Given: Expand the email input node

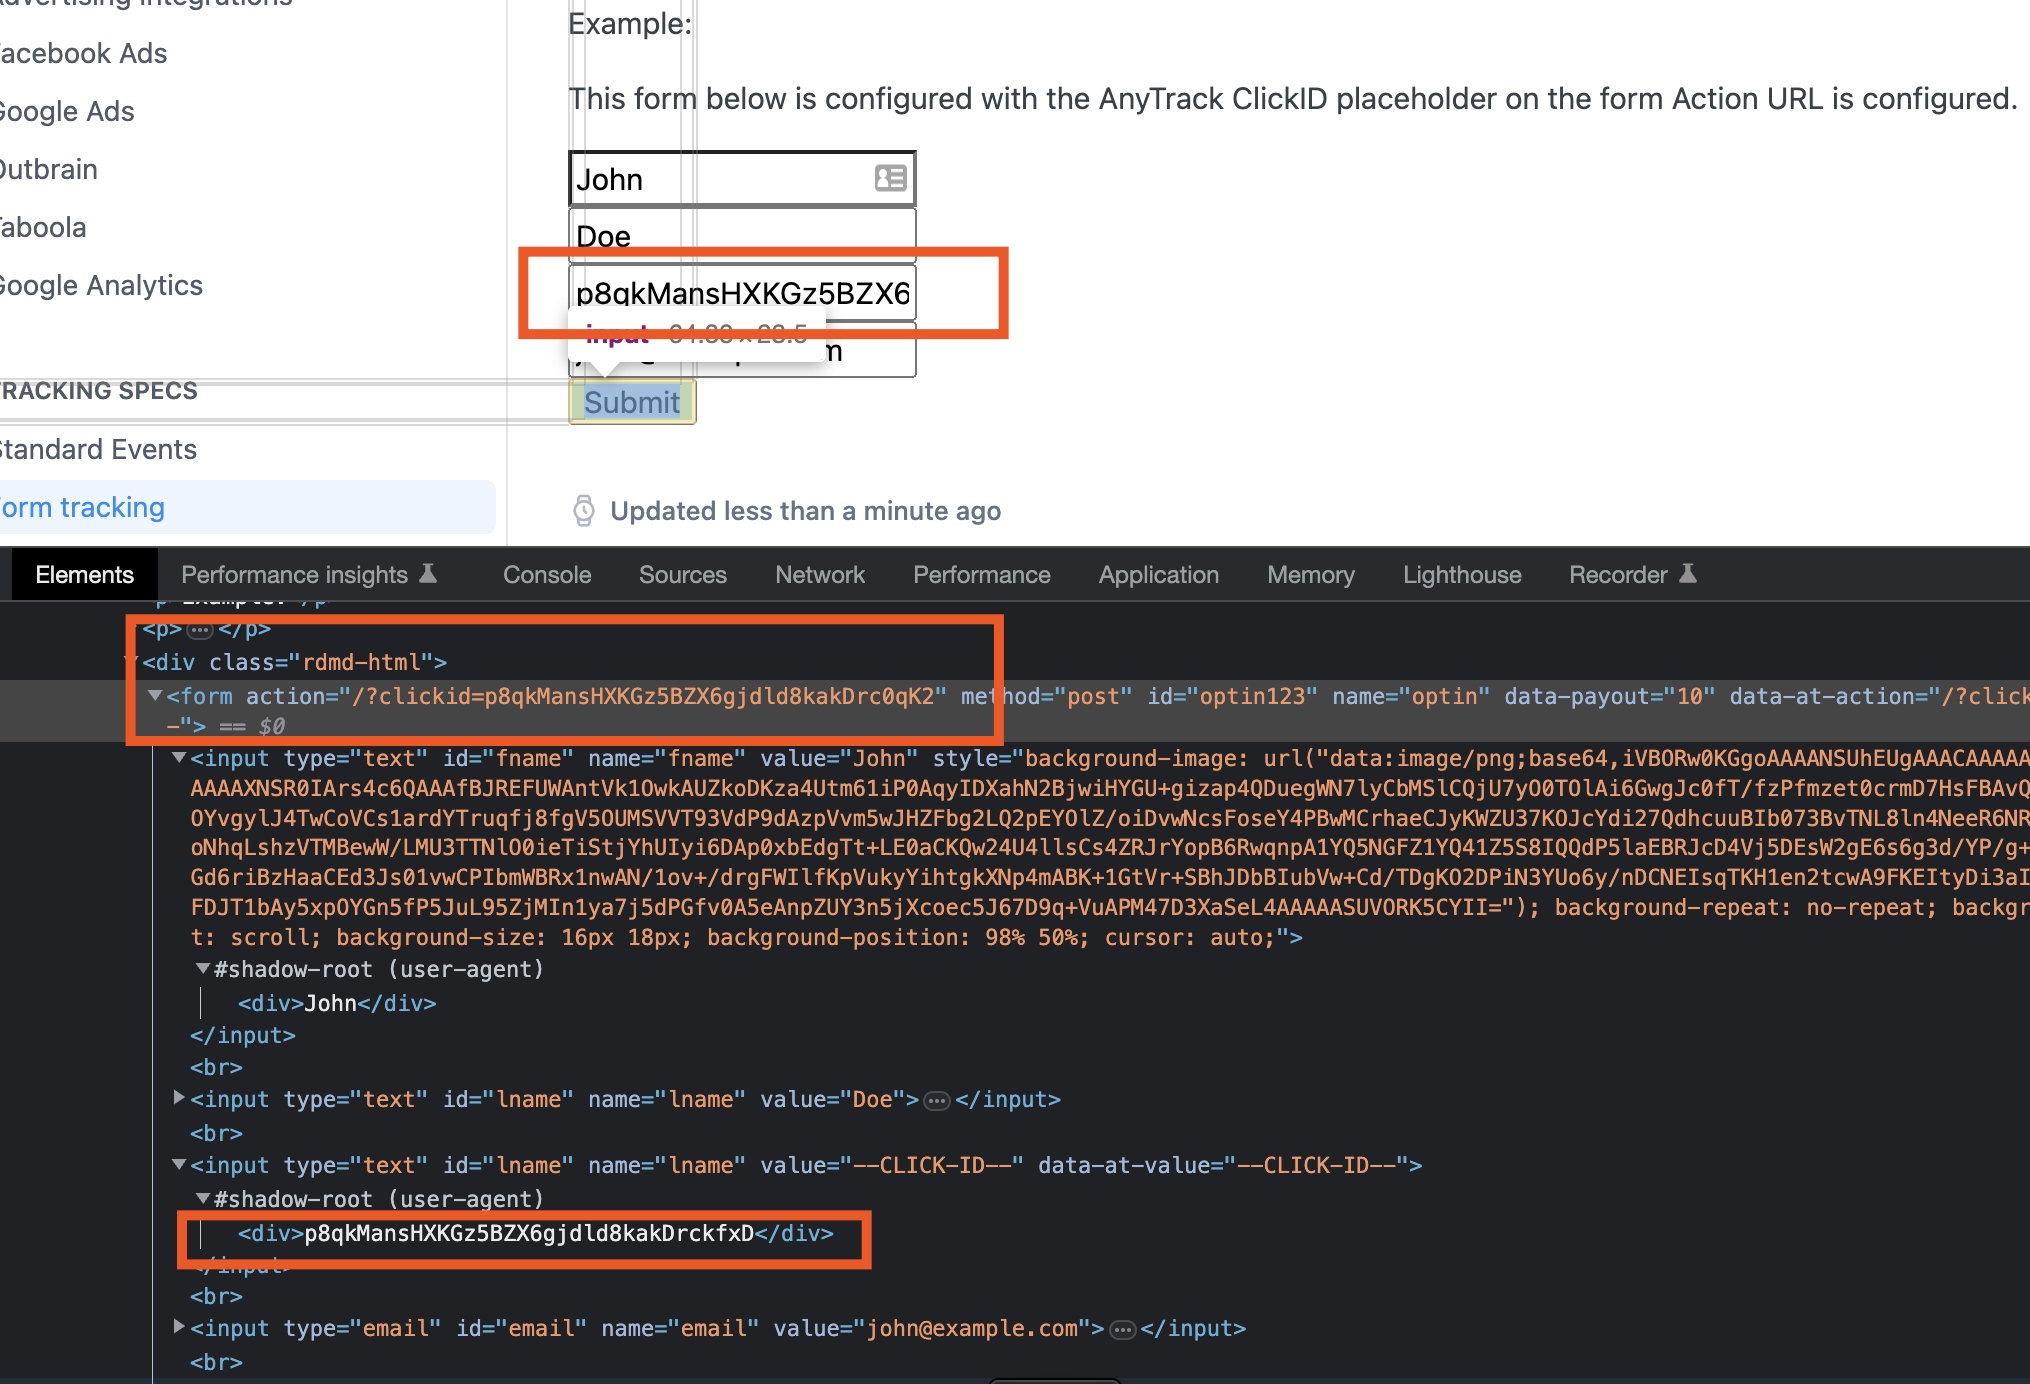Looking at the screenshot, I should tap(179, 1327).
